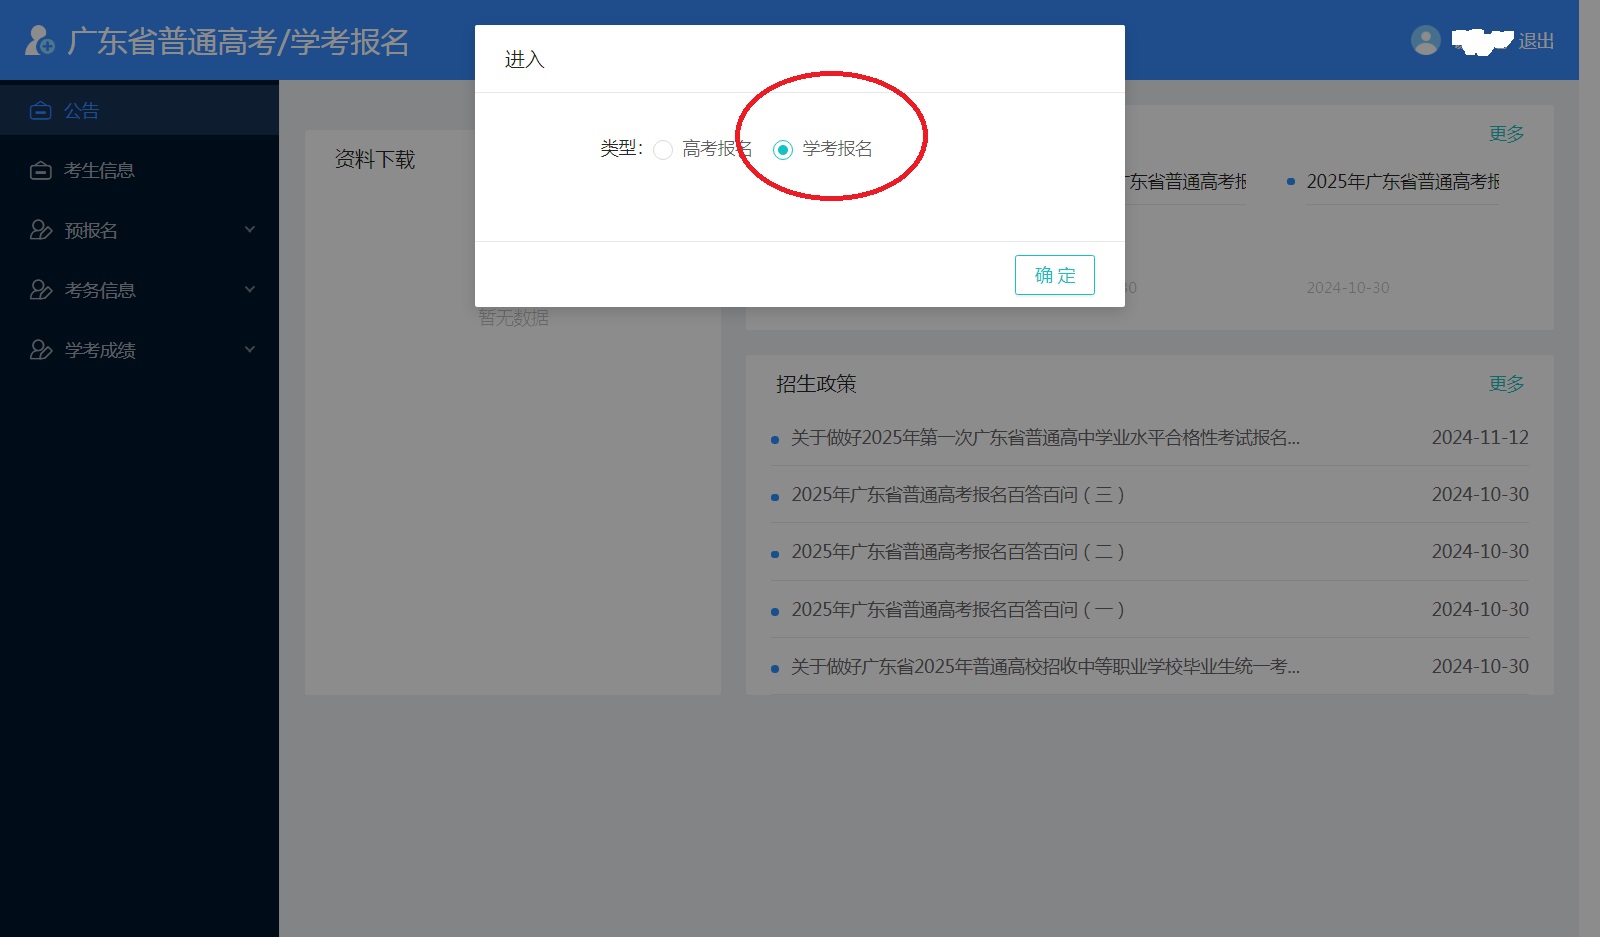Open the 预报名 sidebar menu
Screen dimensions: 1600x937
click(x=139, y=230)
